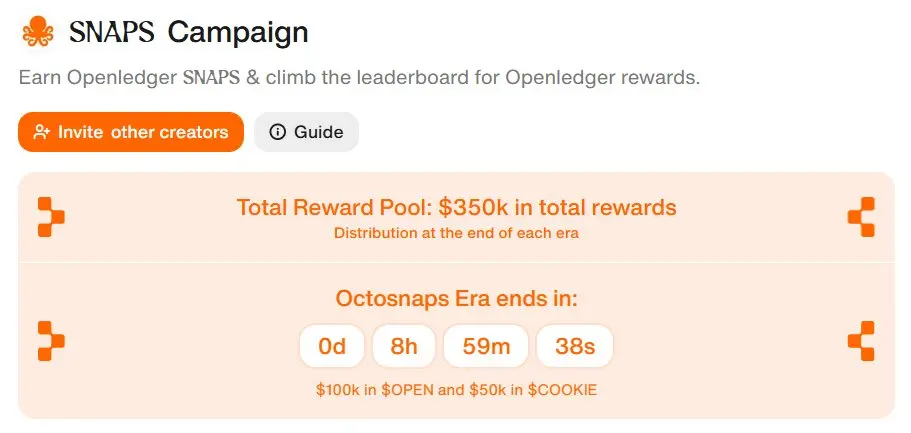Select the 38s seconds countdown box

click(x=575, y=346)
